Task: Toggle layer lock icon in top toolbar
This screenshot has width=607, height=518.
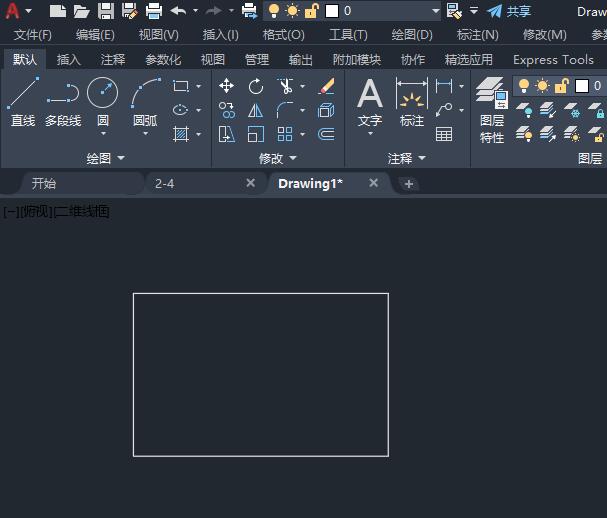Action: coord(312,11)
